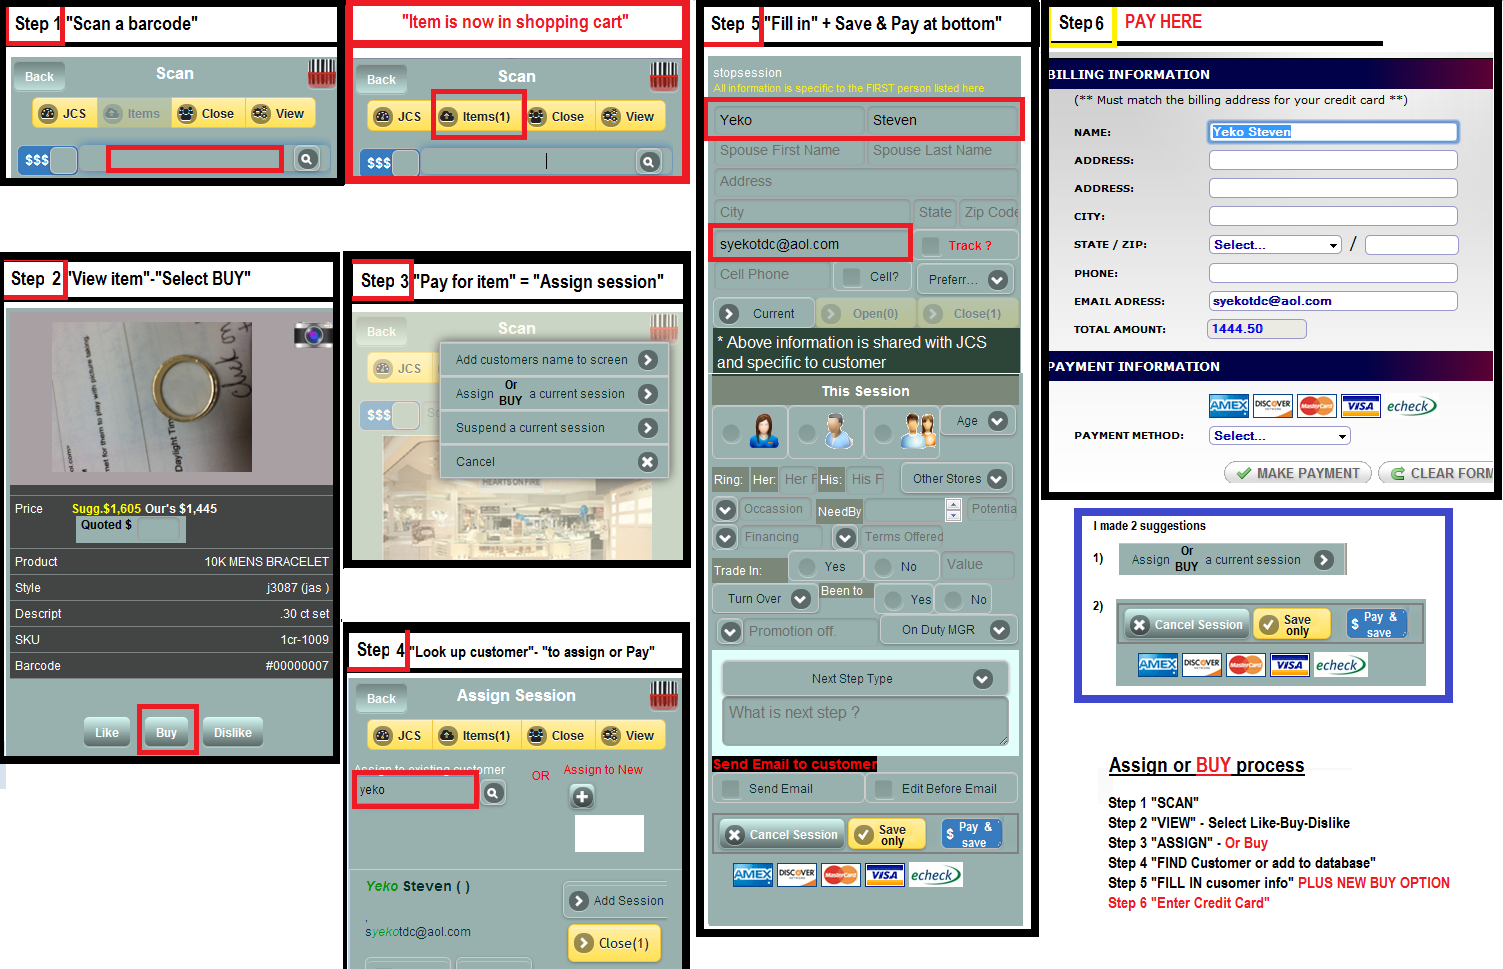
Task: Click Add Session for Yeko Steven
Action: pos(616,901)
